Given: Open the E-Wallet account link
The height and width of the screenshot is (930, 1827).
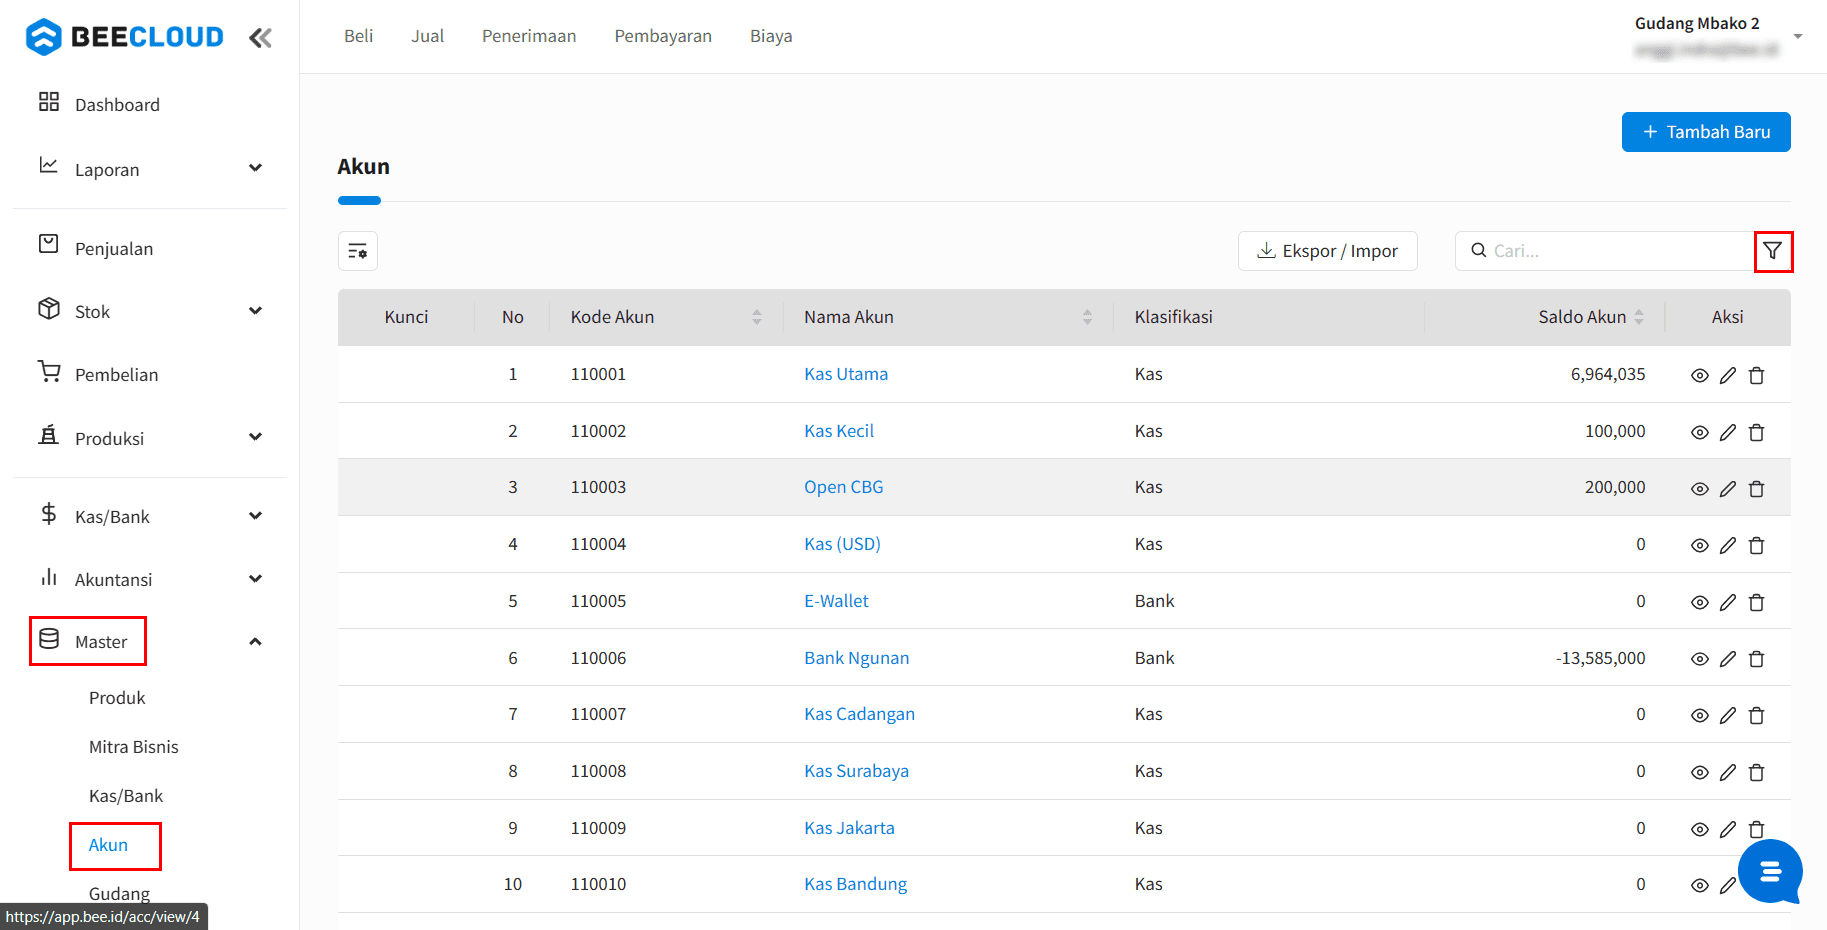Looking at the screenshot, I should click(x=836, y=601).
